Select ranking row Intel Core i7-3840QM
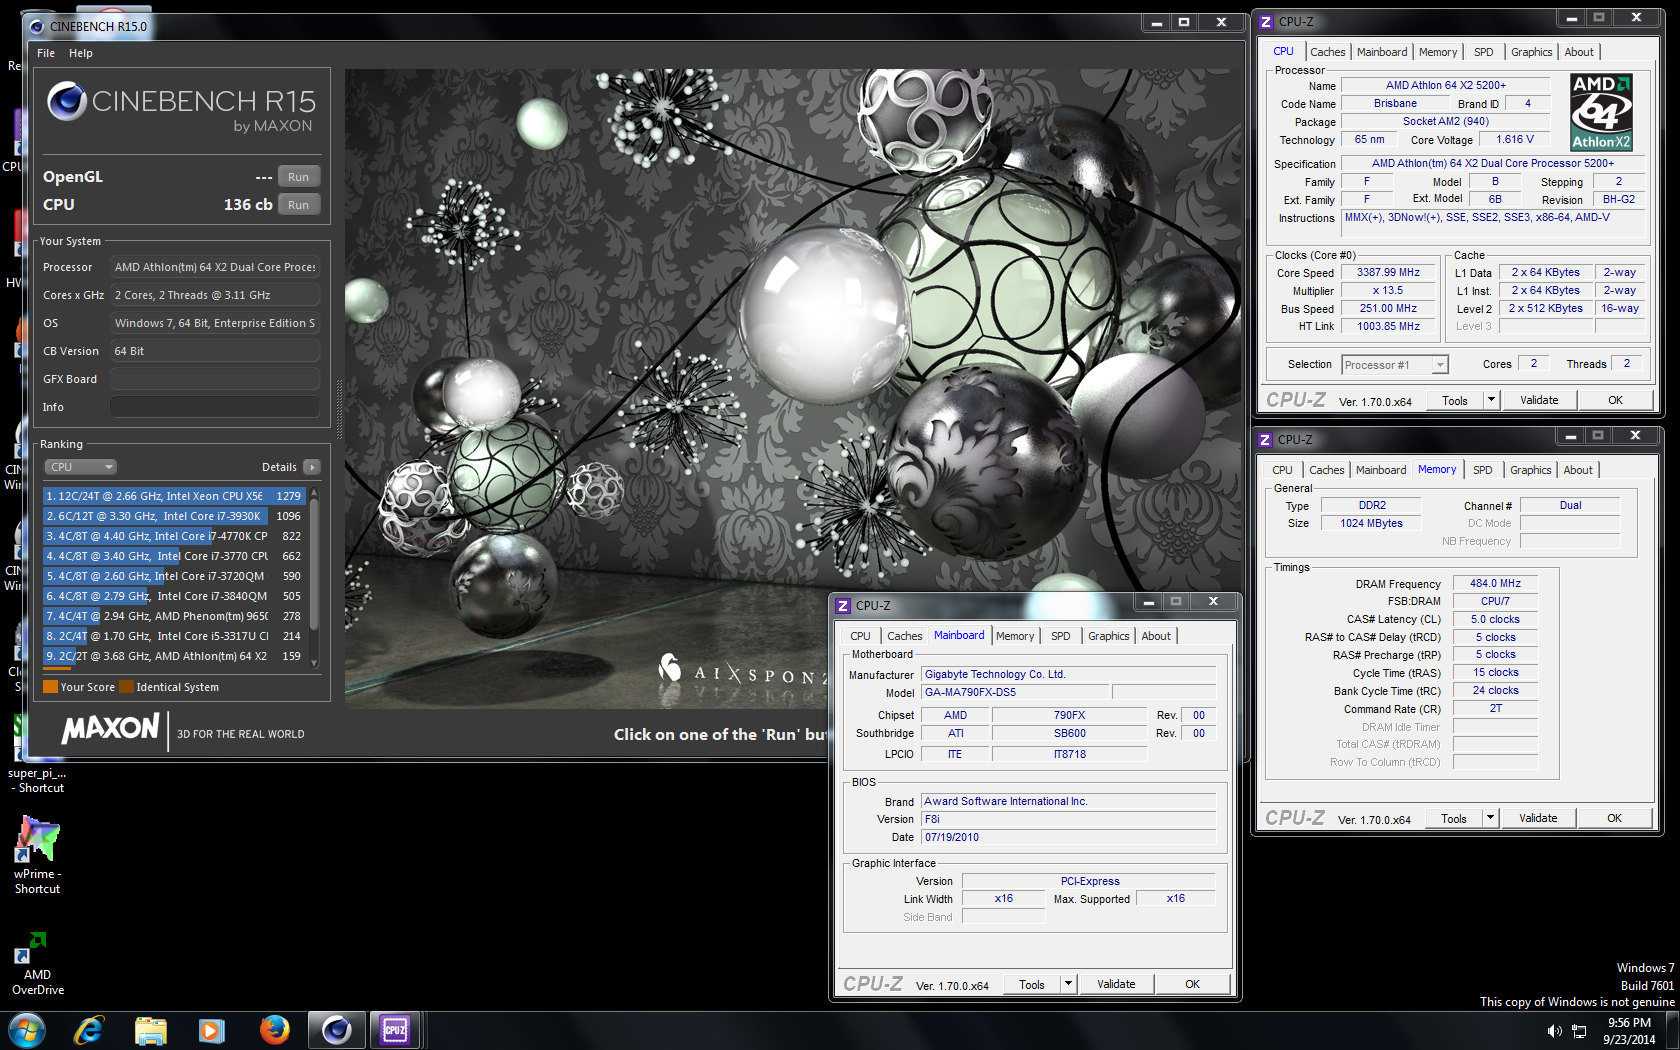This screenshot has height=1050, width=1680. point(174,596)
